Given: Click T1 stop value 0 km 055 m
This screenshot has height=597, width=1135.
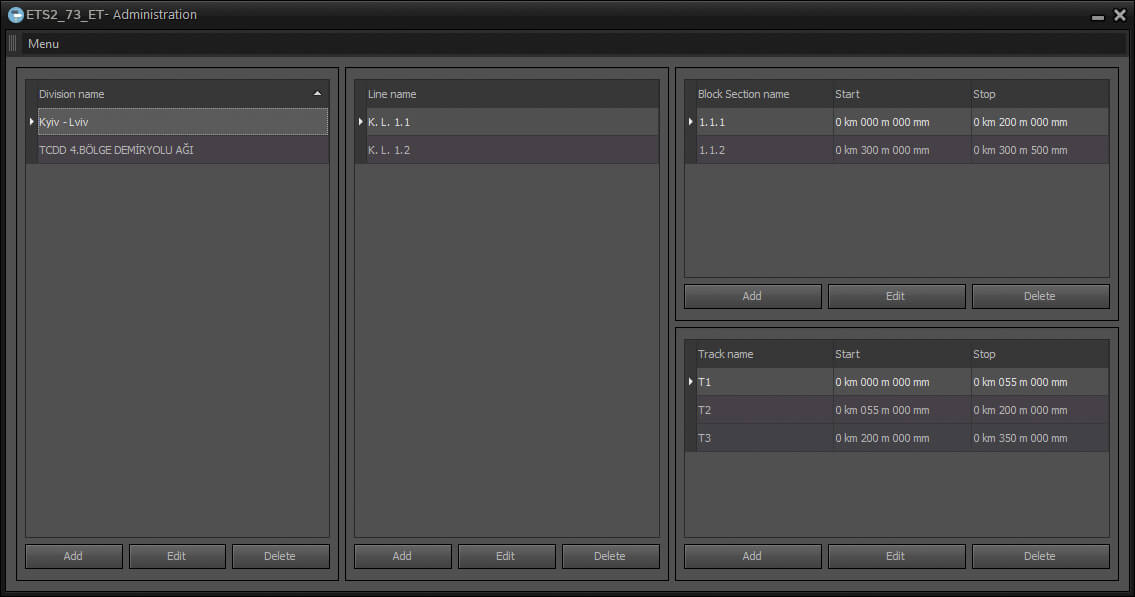Looking at the screenshot, I should 1039,381.
